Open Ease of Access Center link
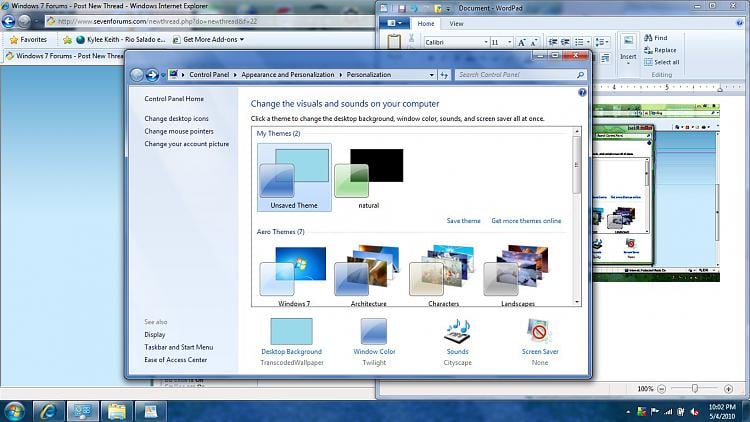The height and width of the screenshot is (422, 750). [176, 359]
